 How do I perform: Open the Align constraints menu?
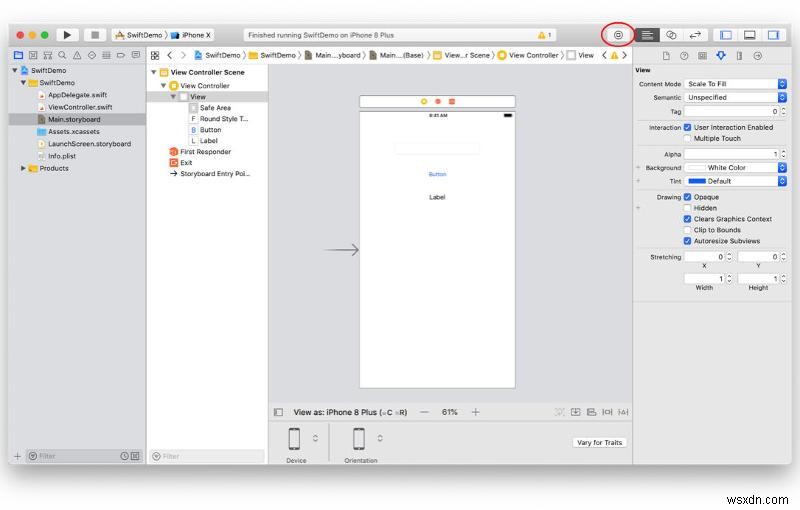[591, 412]
